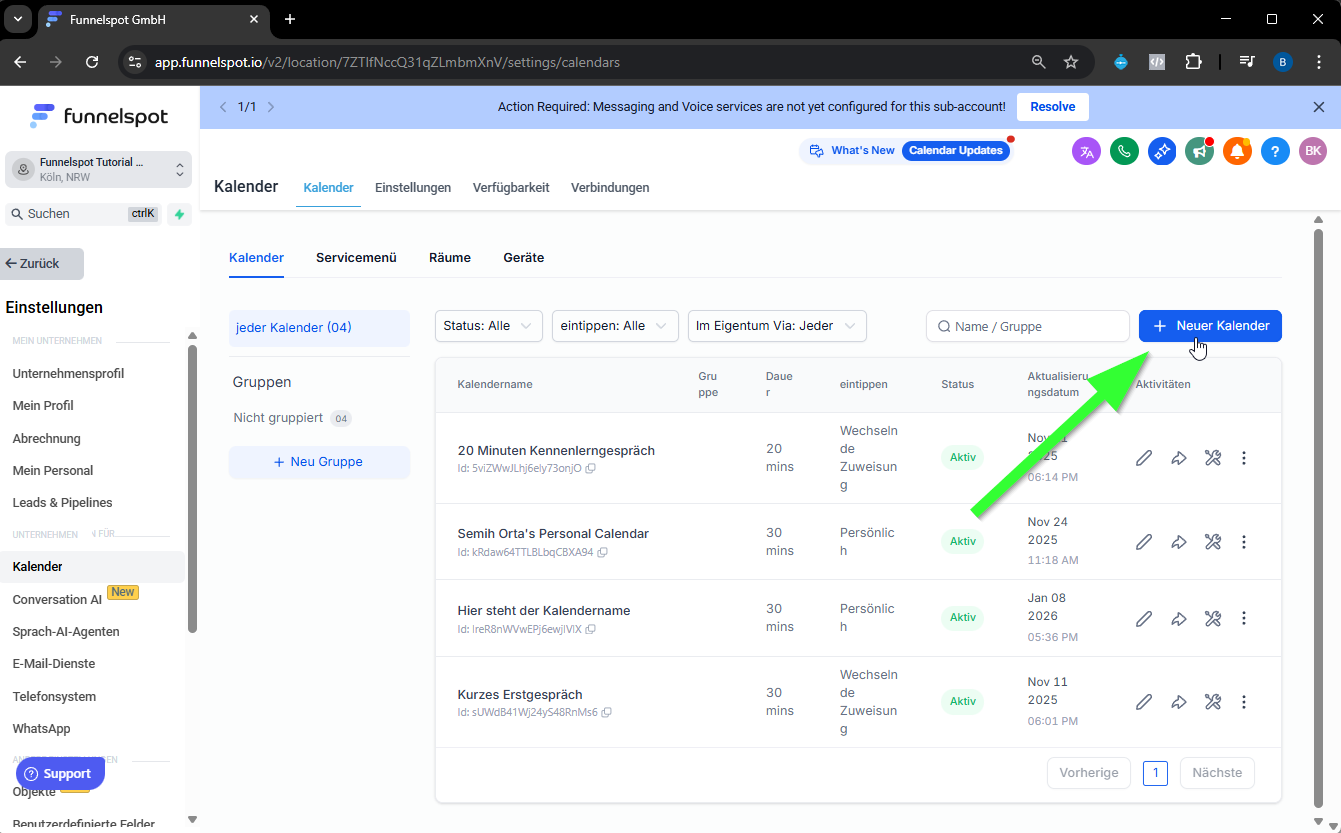Click the green phone dialer icon
Viewport: 1341px width, 833px height.
(x=1124, y=151)
